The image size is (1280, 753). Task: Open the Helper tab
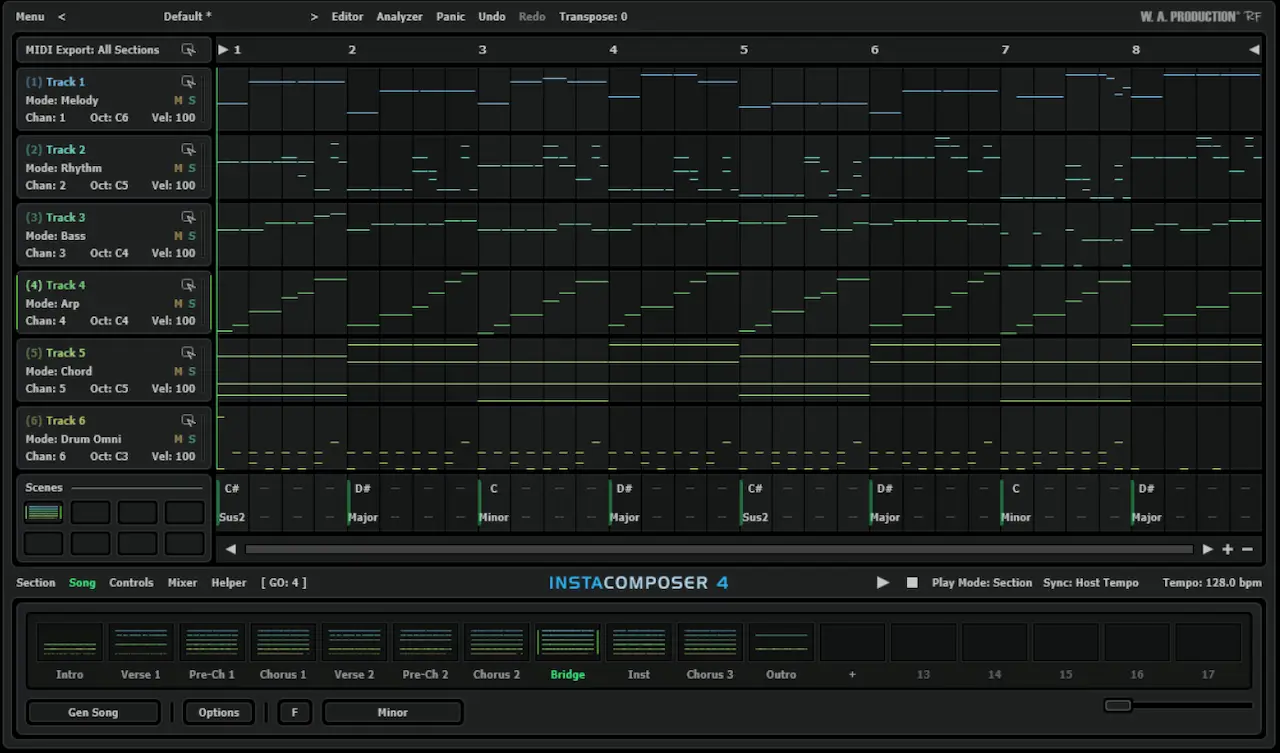(x=229, y=582)
